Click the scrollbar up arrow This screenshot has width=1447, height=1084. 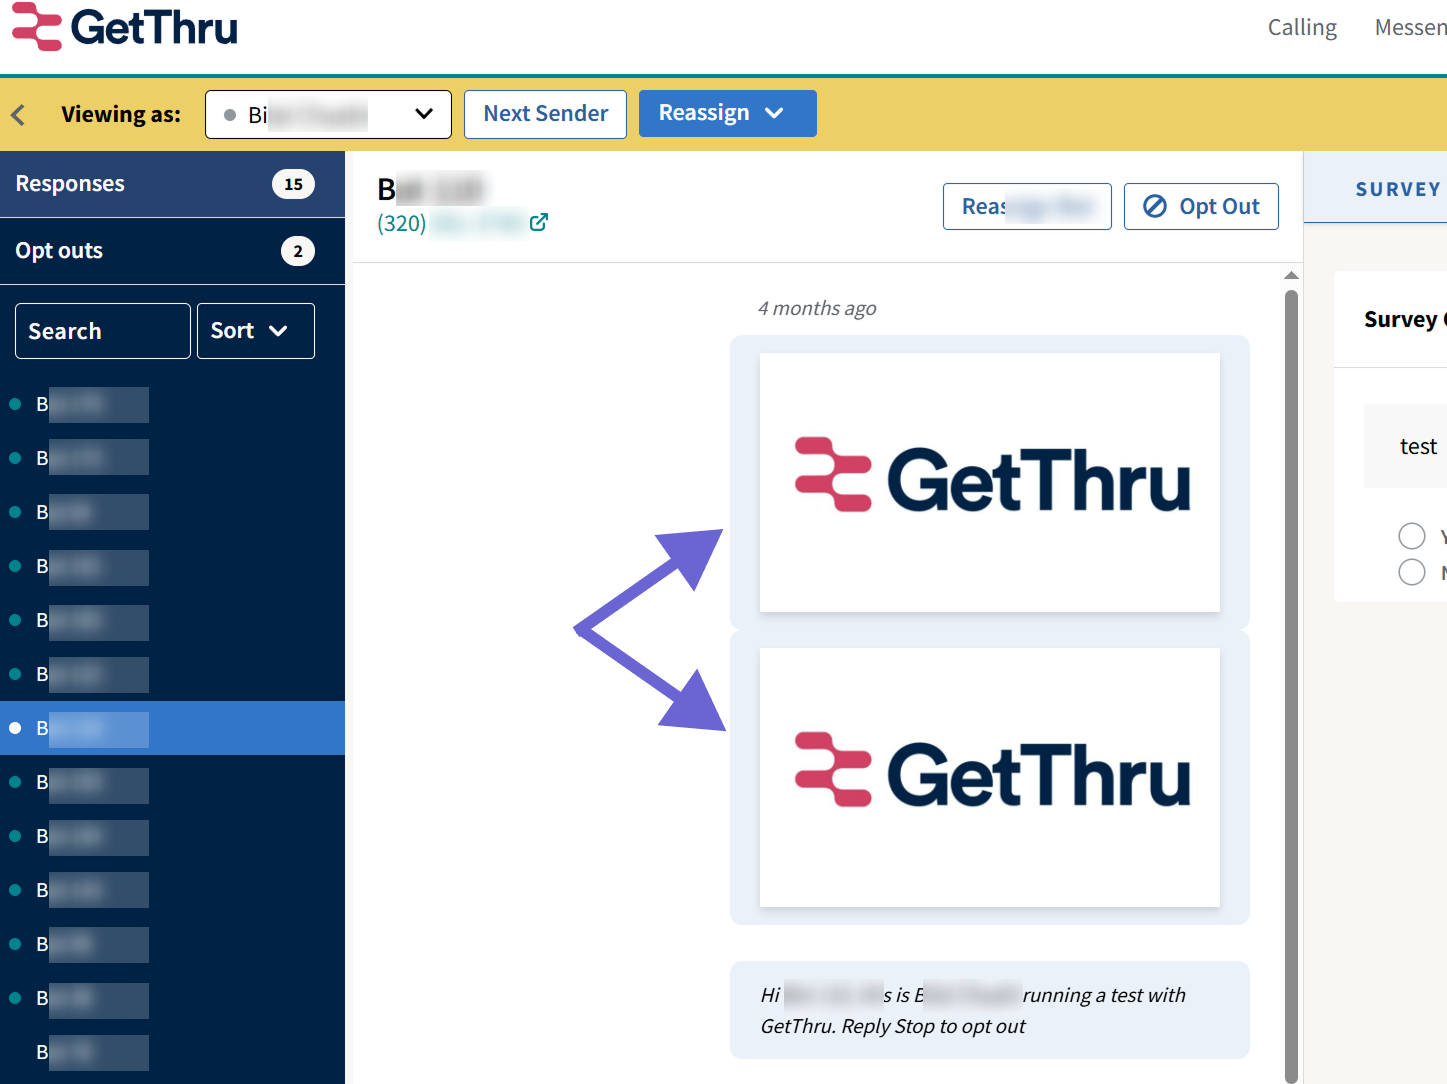coord(1291,275)
